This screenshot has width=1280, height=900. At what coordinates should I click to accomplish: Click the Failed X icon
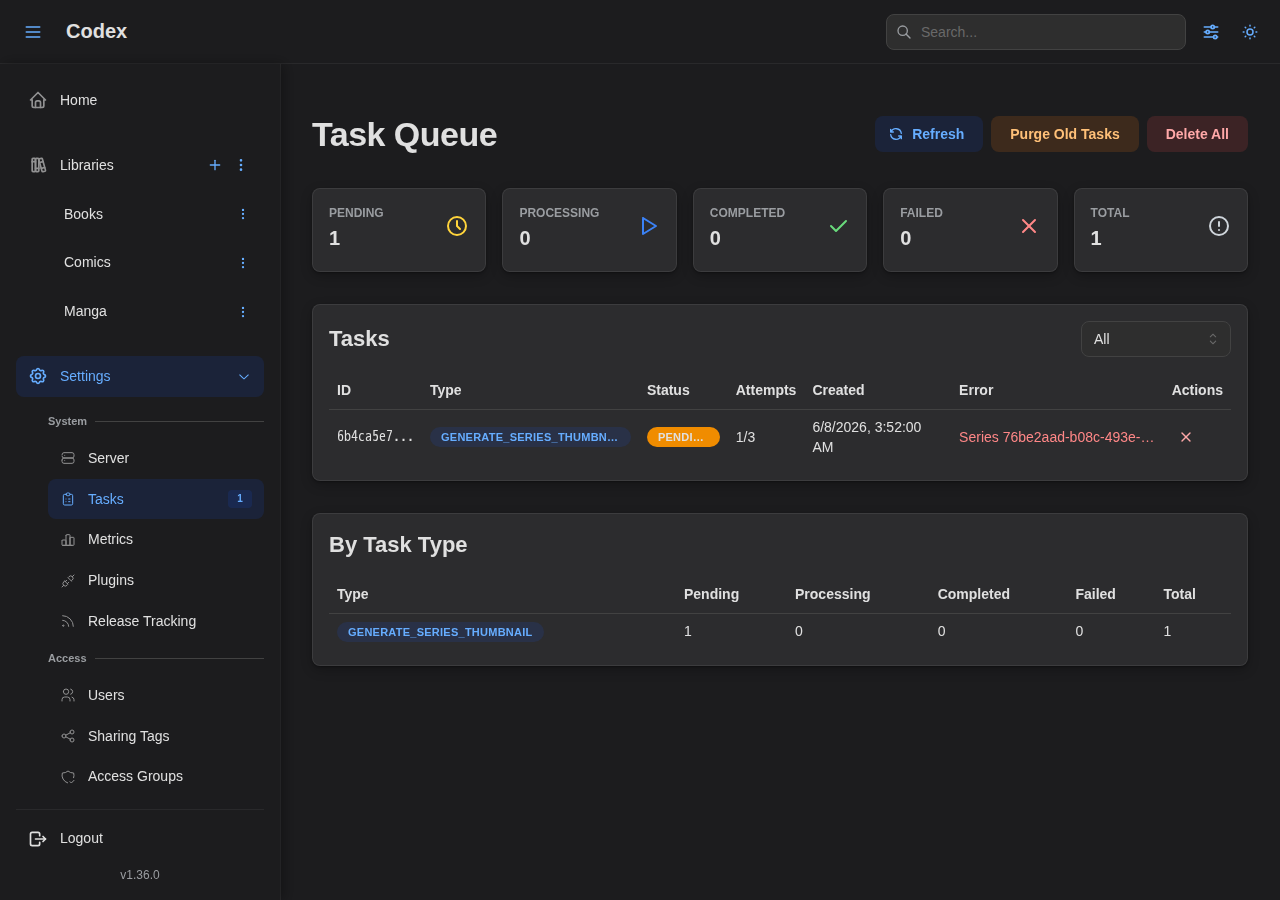click(x=1029, y=226)
